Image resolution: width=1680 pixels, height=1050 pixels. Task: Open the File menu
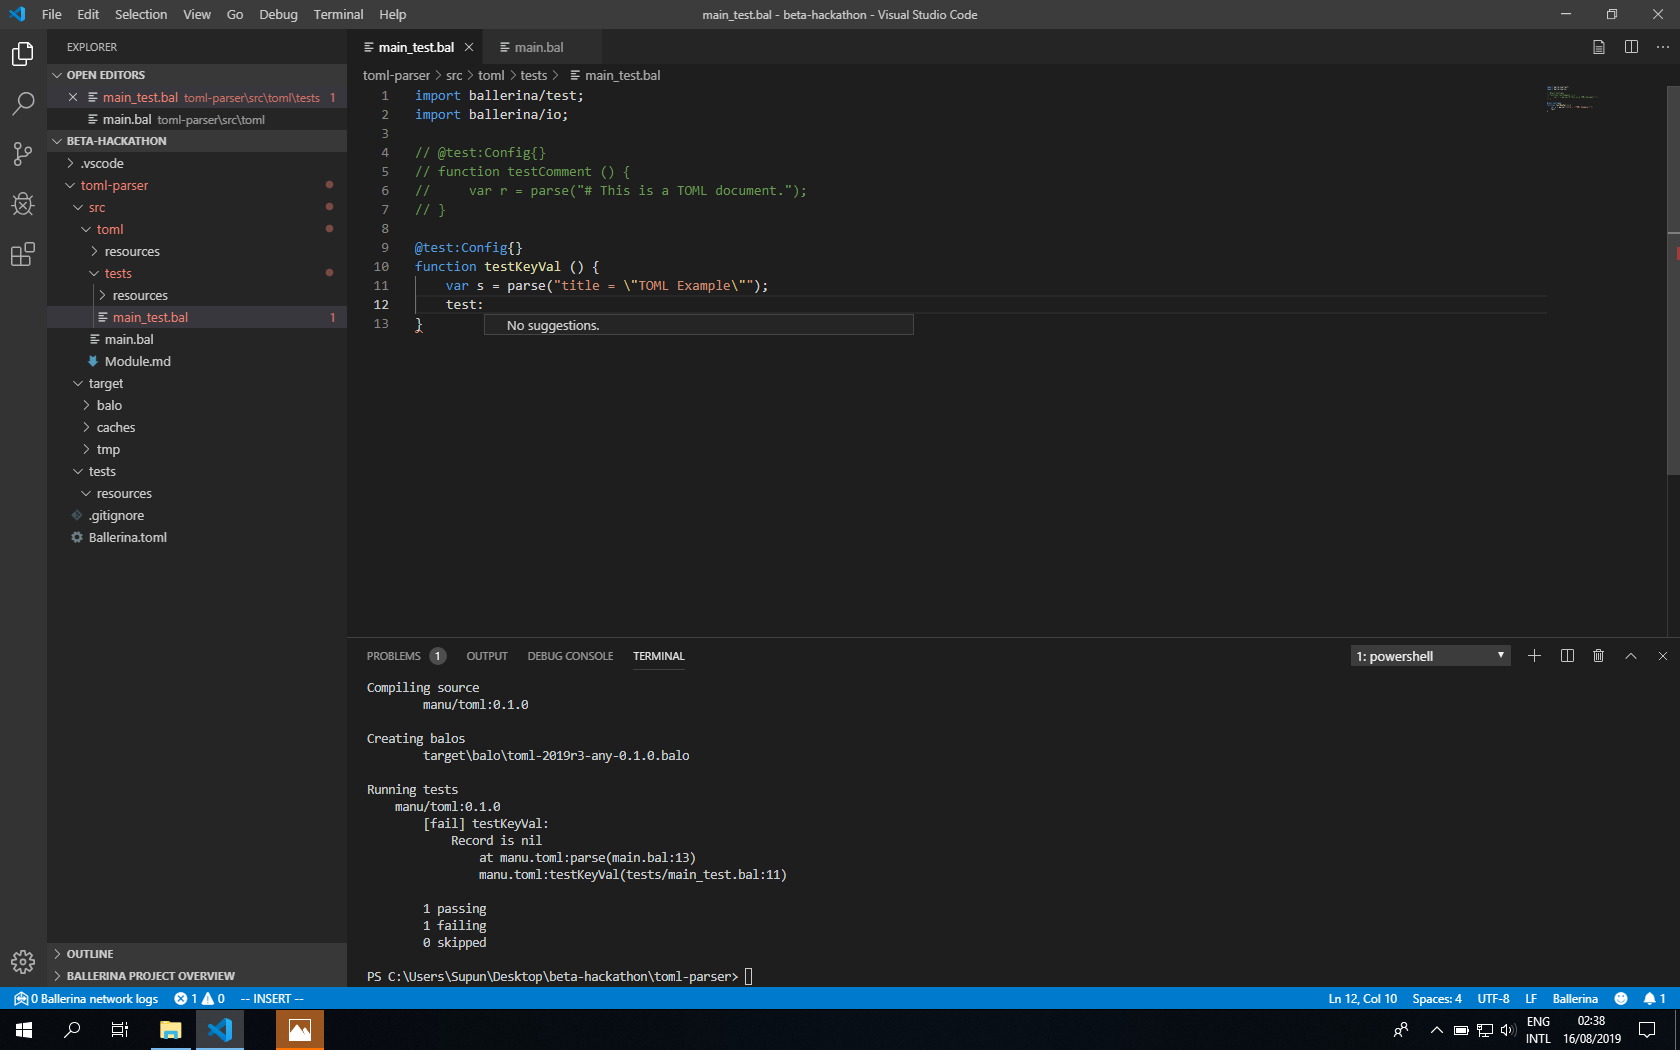coord(52,14)
